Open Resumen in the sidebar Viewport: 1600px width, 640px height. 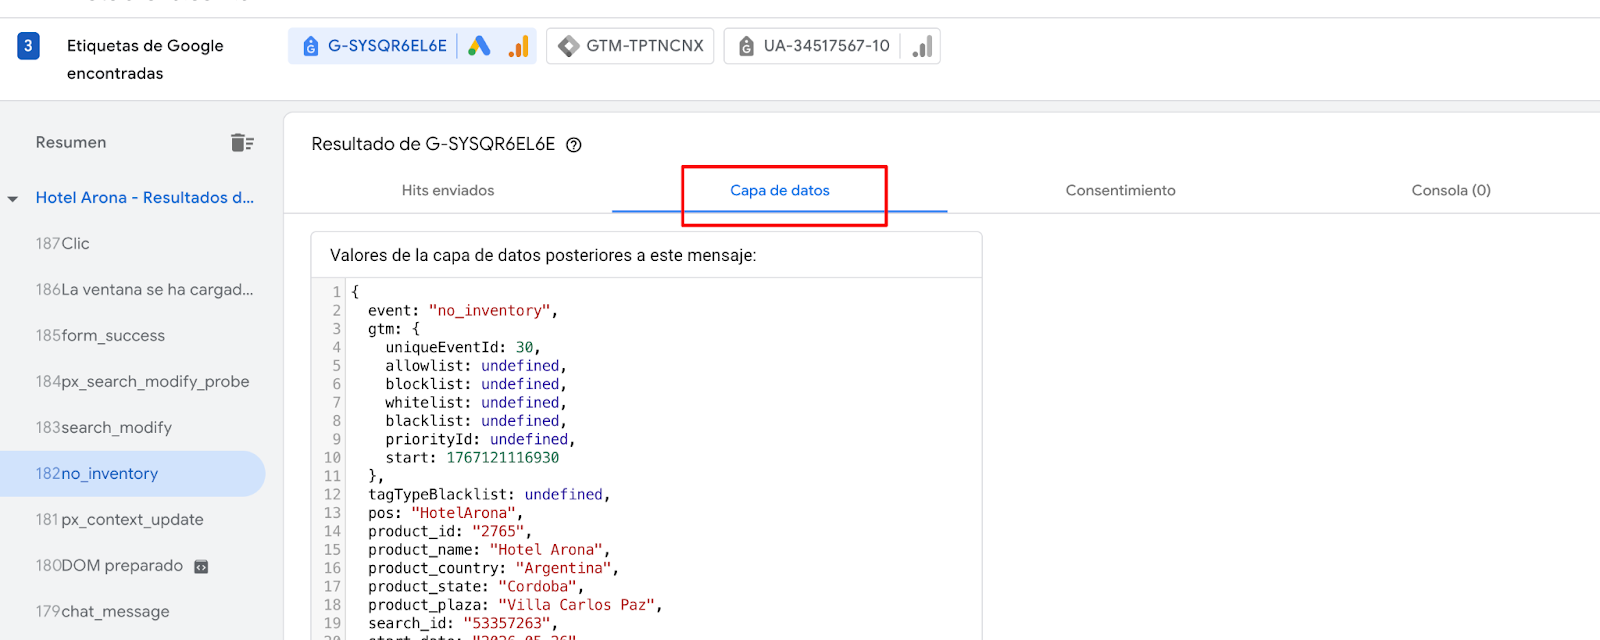(71, 143)
